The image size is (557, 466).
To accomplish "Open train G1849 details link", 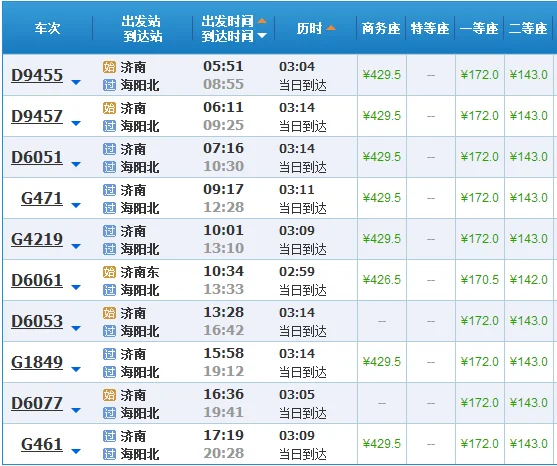I will [x=37, y=362].
